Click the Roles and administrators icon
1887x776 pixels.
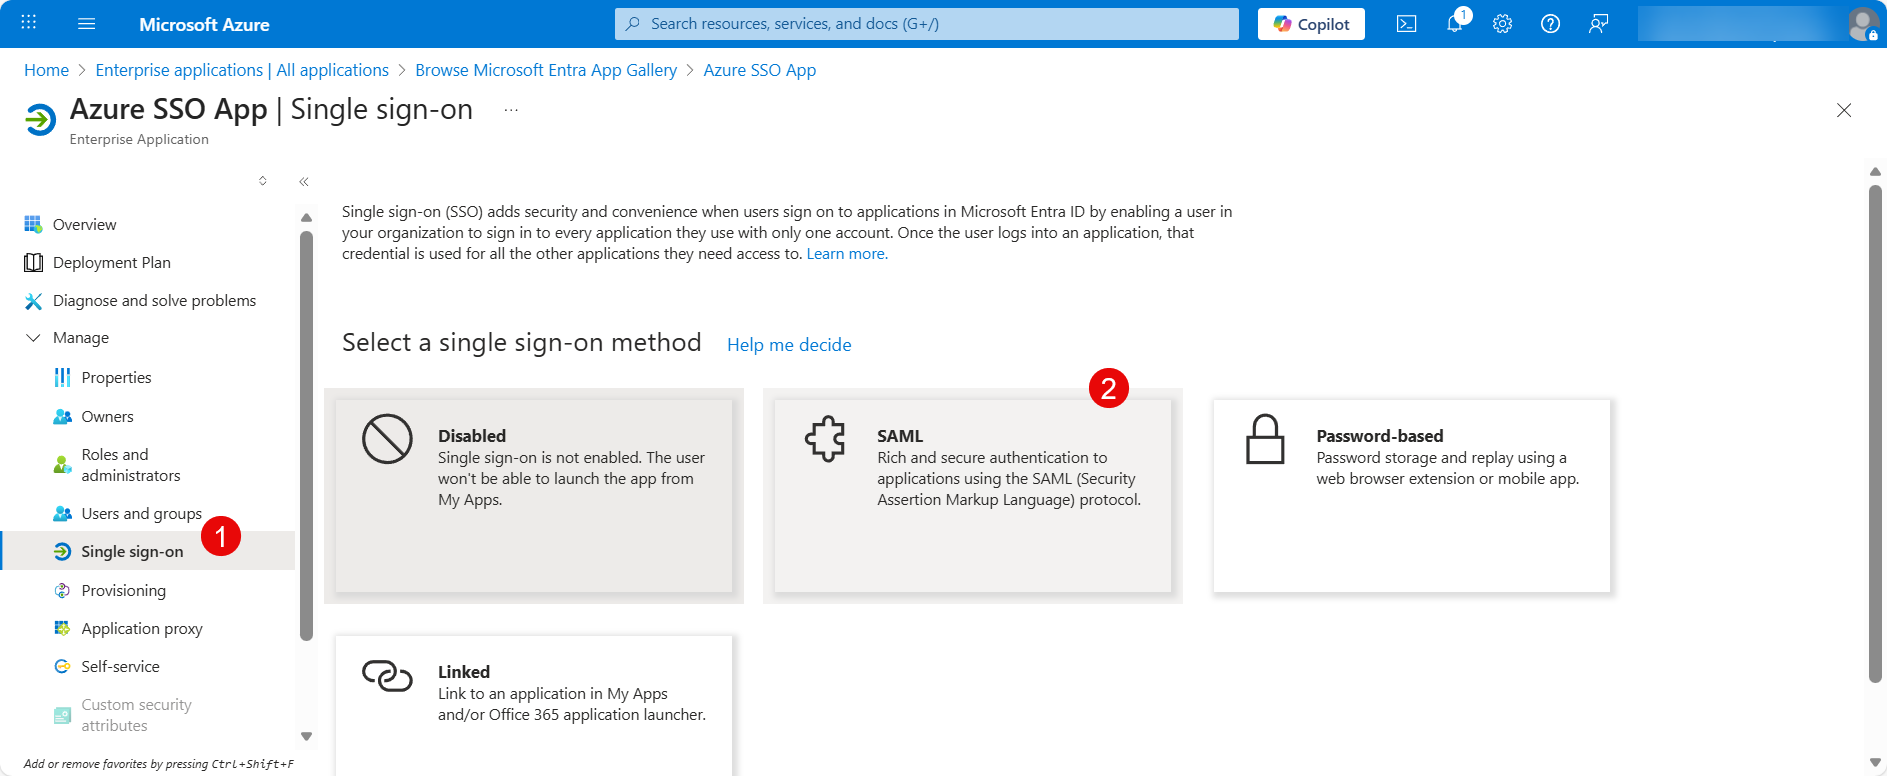coord(62,465)
